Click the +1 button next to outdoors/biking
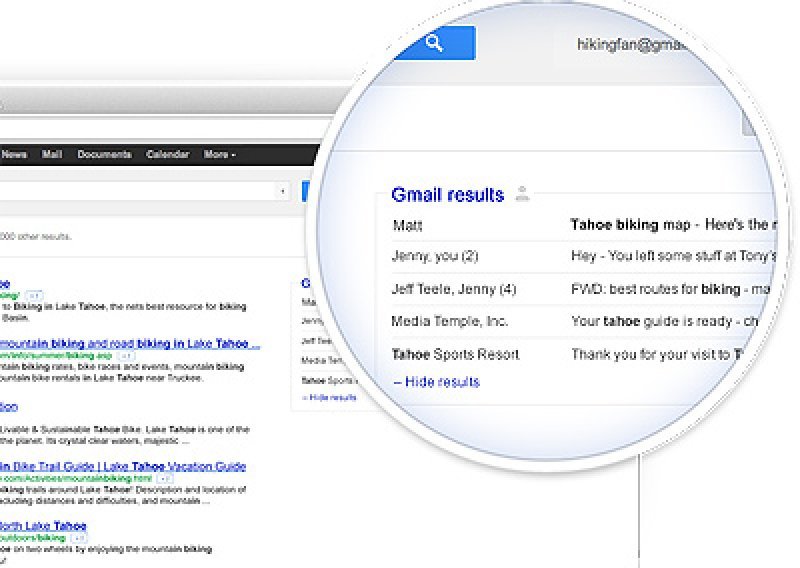This screenshot has height=568, width=800. pyautogui.click(x=78, y=538)
